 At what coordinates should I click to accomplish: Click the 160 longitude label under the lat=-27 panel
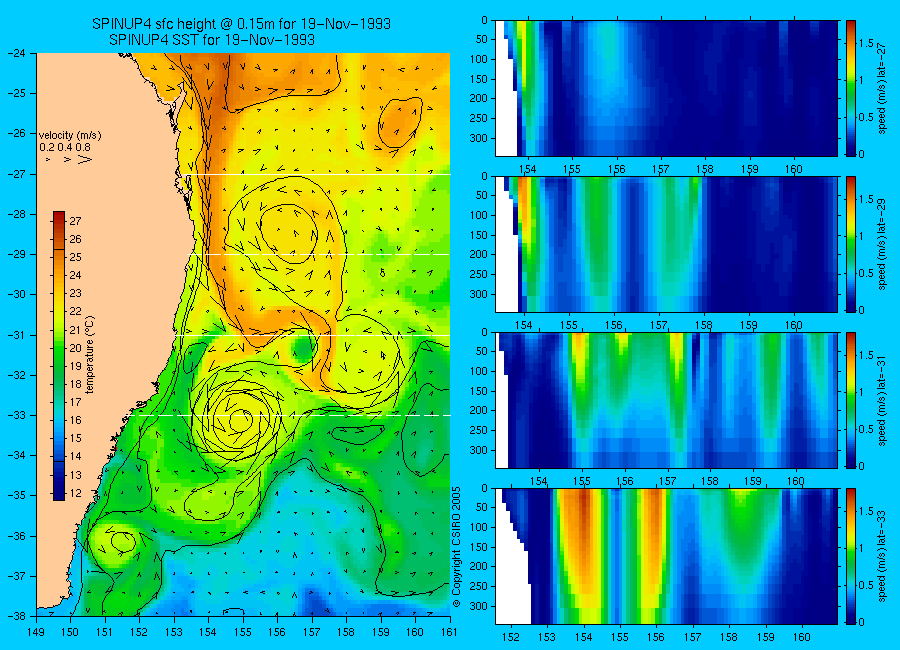(x=794, y=169)
